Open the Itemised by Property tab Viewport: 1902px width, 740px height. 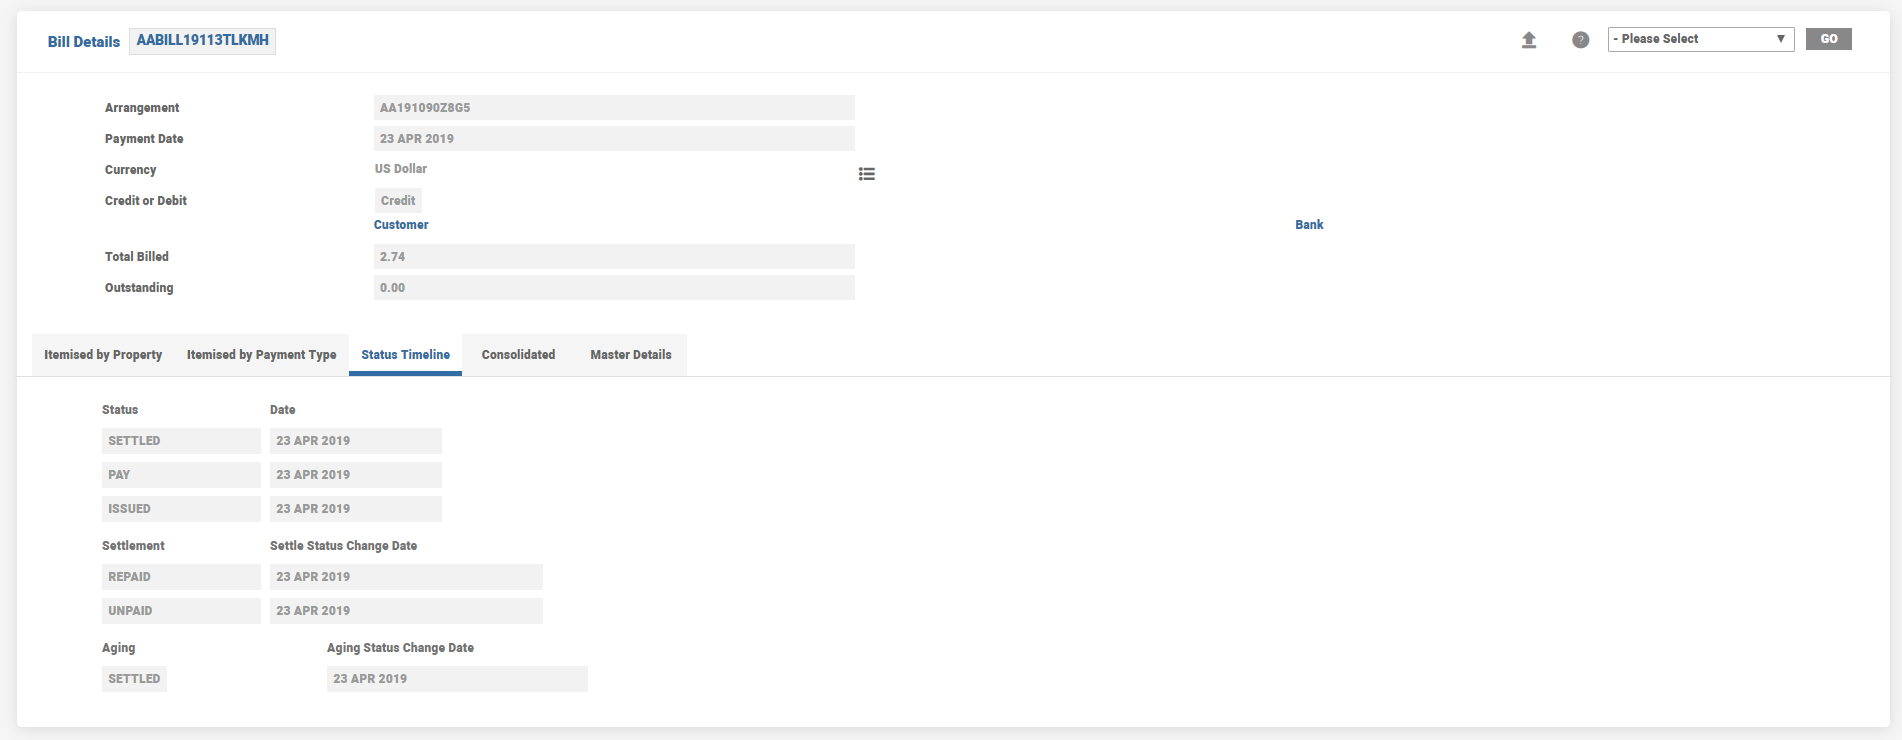point(103,355)
